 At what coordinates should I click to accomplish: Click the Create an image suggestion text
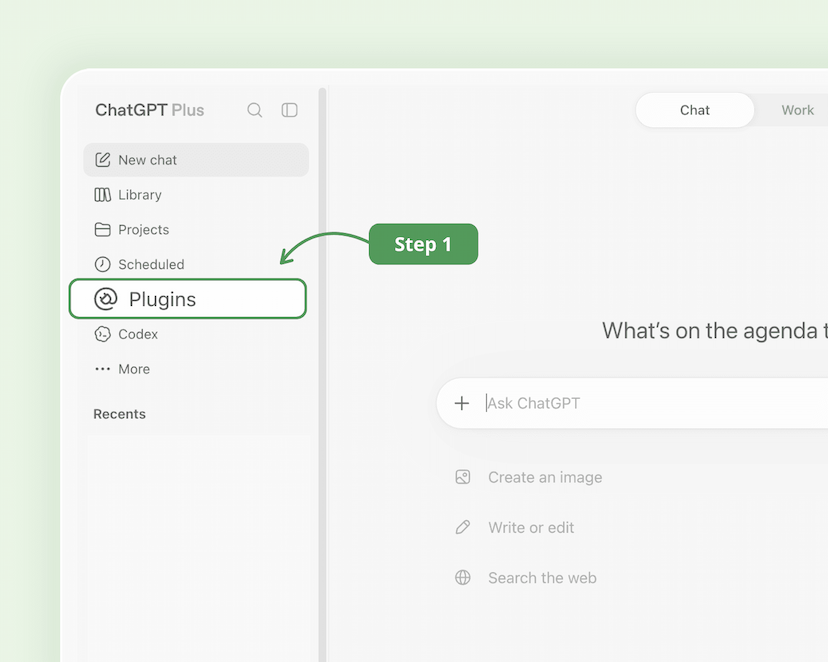(x=545, y=477)
